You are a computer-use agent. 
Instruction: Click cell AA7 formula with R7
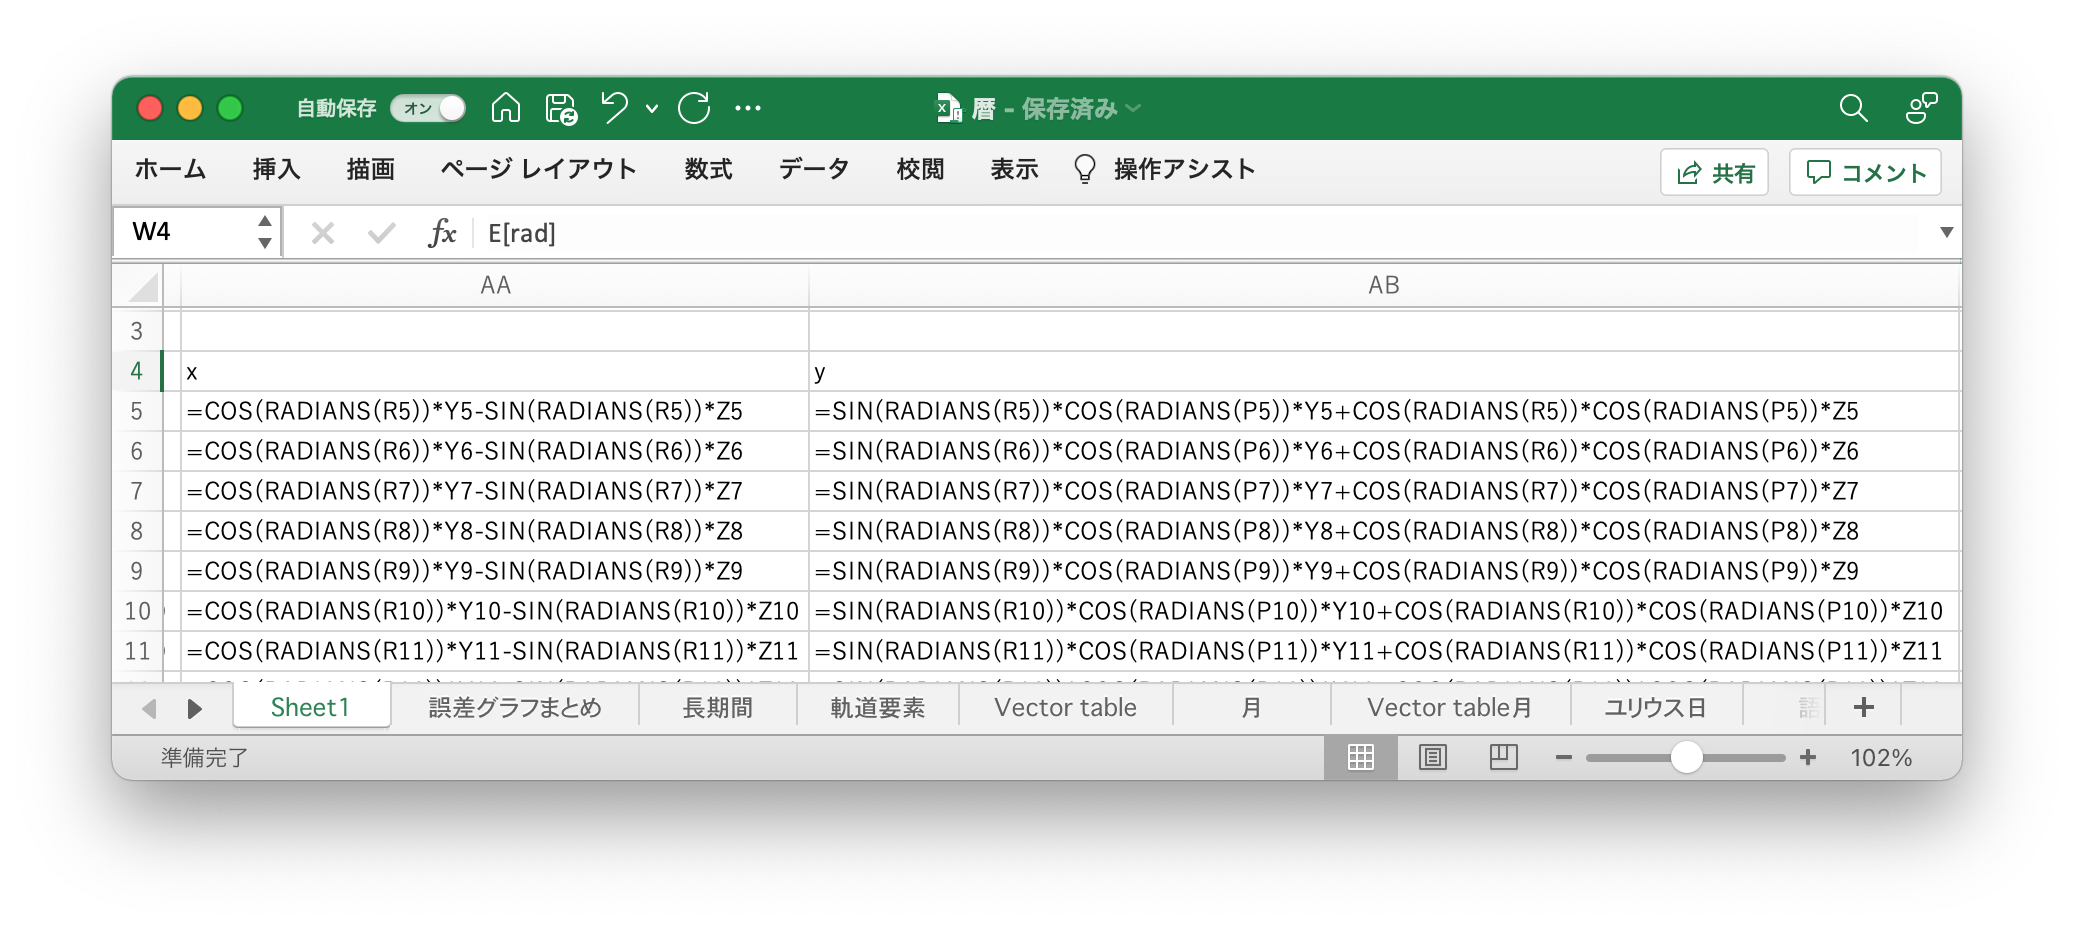[495, 491]
